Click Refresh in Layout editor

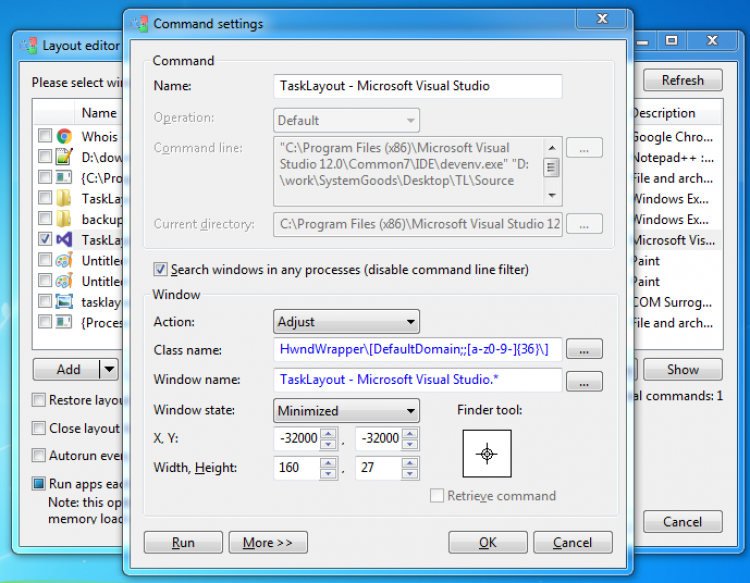tap(683, 80)
